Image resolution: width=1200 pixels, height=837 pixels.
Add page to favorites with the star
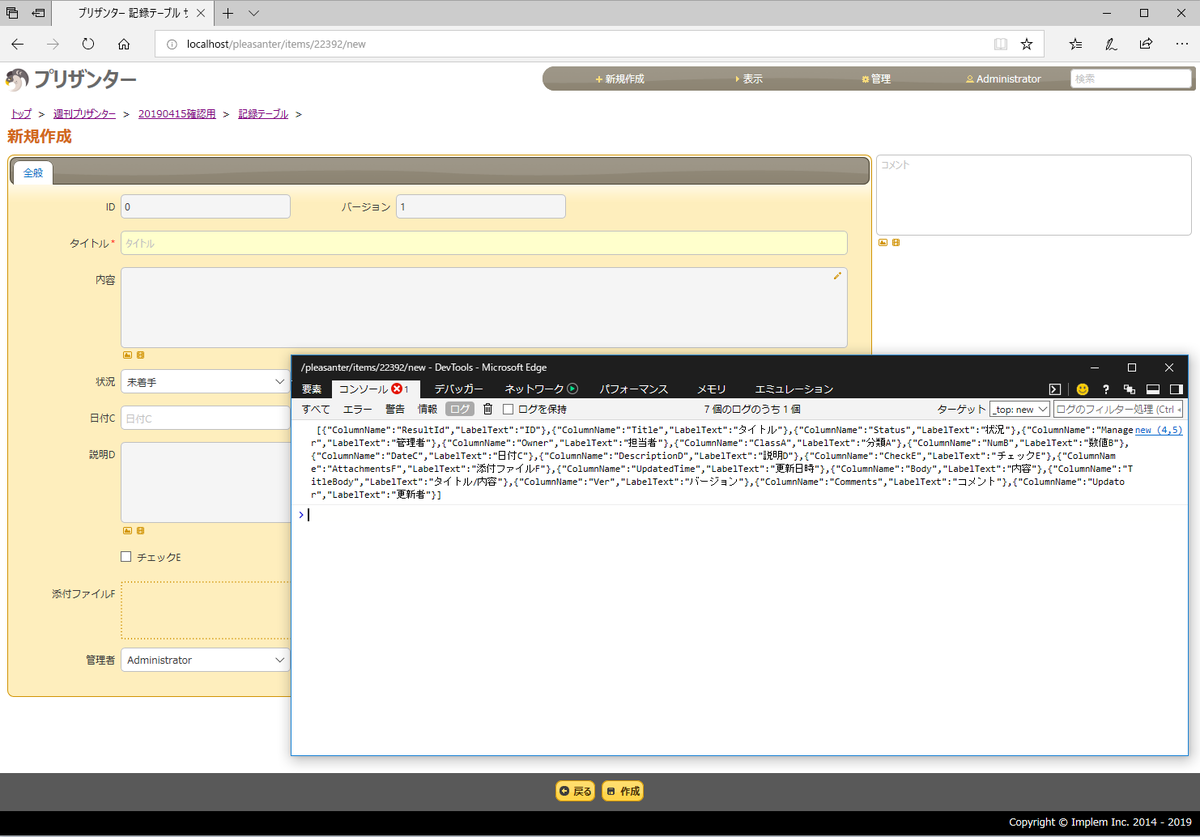[1026, 44]
